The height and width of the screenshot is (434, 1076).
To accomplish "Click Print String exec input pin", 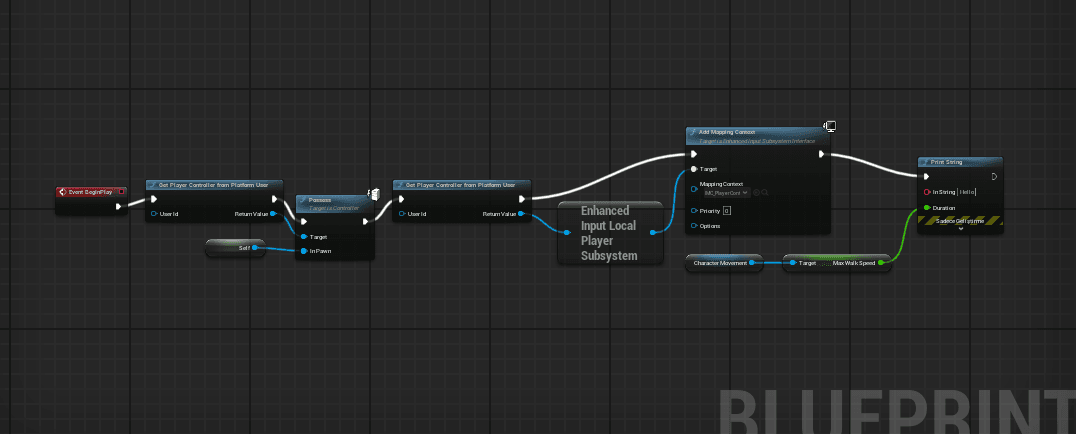I will [x=927, y=176].
